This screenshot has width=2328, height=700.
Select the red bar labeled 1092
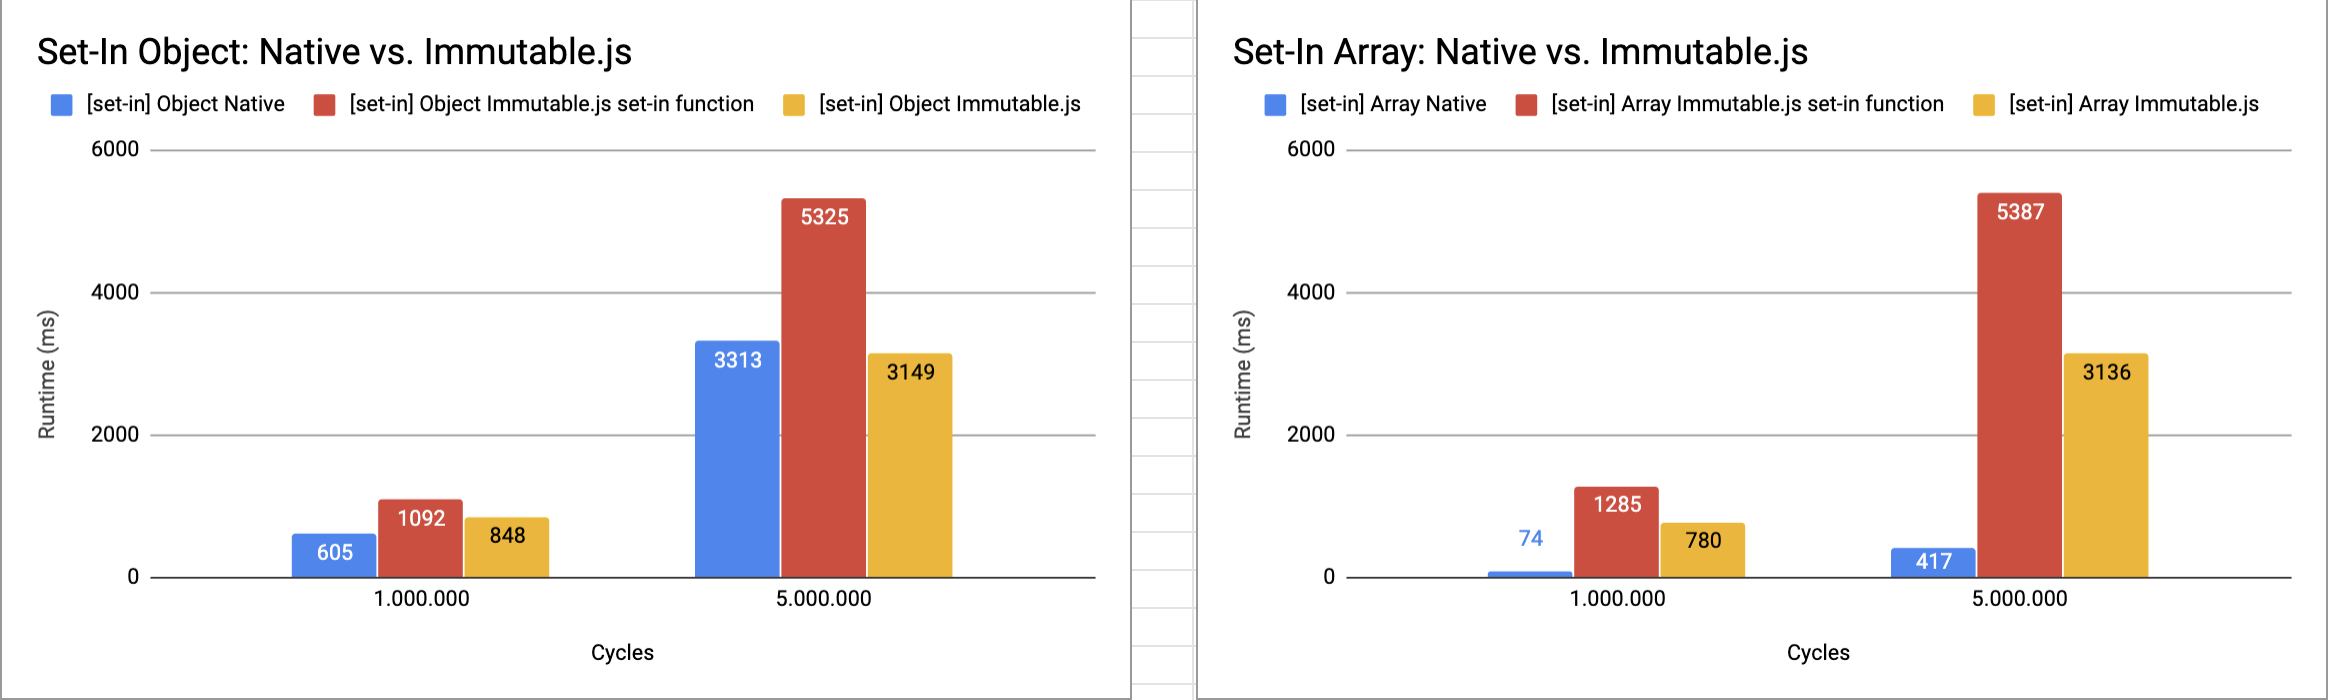(420, 538)
